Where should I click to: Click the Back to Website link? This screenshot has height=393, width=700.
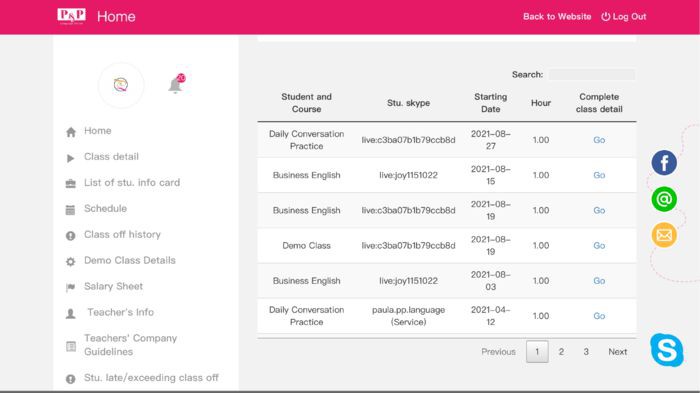[x=557, y=17]
